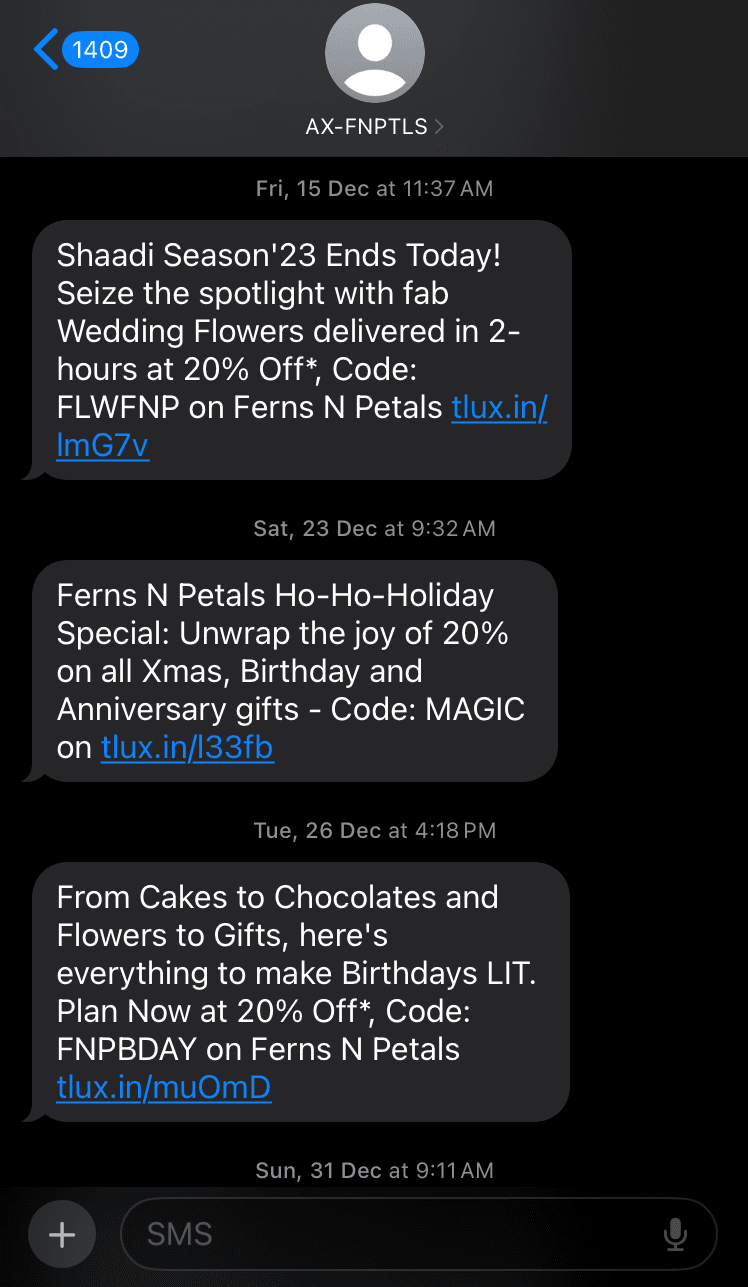This screenshot has width=748, height=1287.
Task: Open the tlux.in/l33fb holiday link
Action: tap(187, 747)
